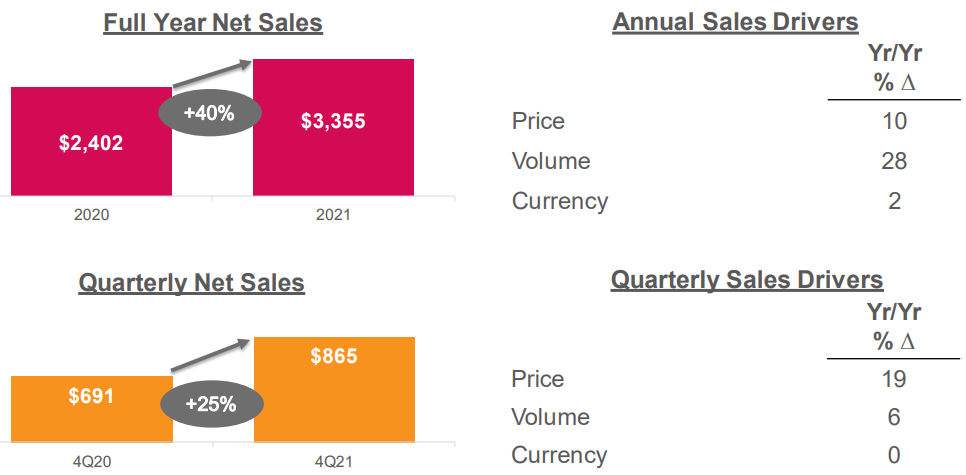
Task: Select the crimson 2020 bar showing $2,402
Action: [x=91, y=142]
